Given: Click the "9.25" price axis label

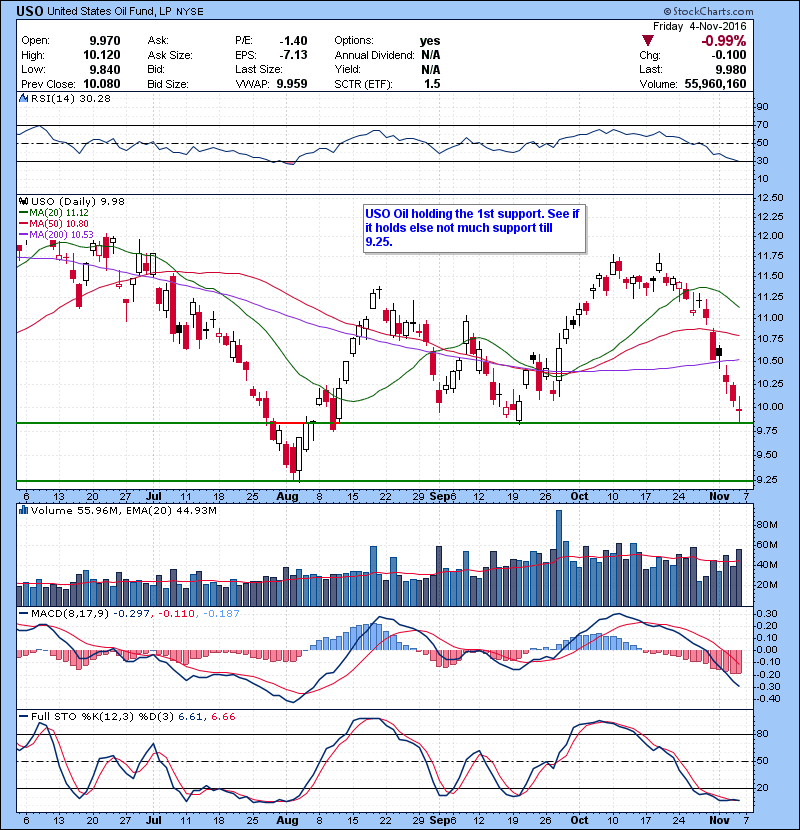Looking at the screenshot, I should coord(767,480).
